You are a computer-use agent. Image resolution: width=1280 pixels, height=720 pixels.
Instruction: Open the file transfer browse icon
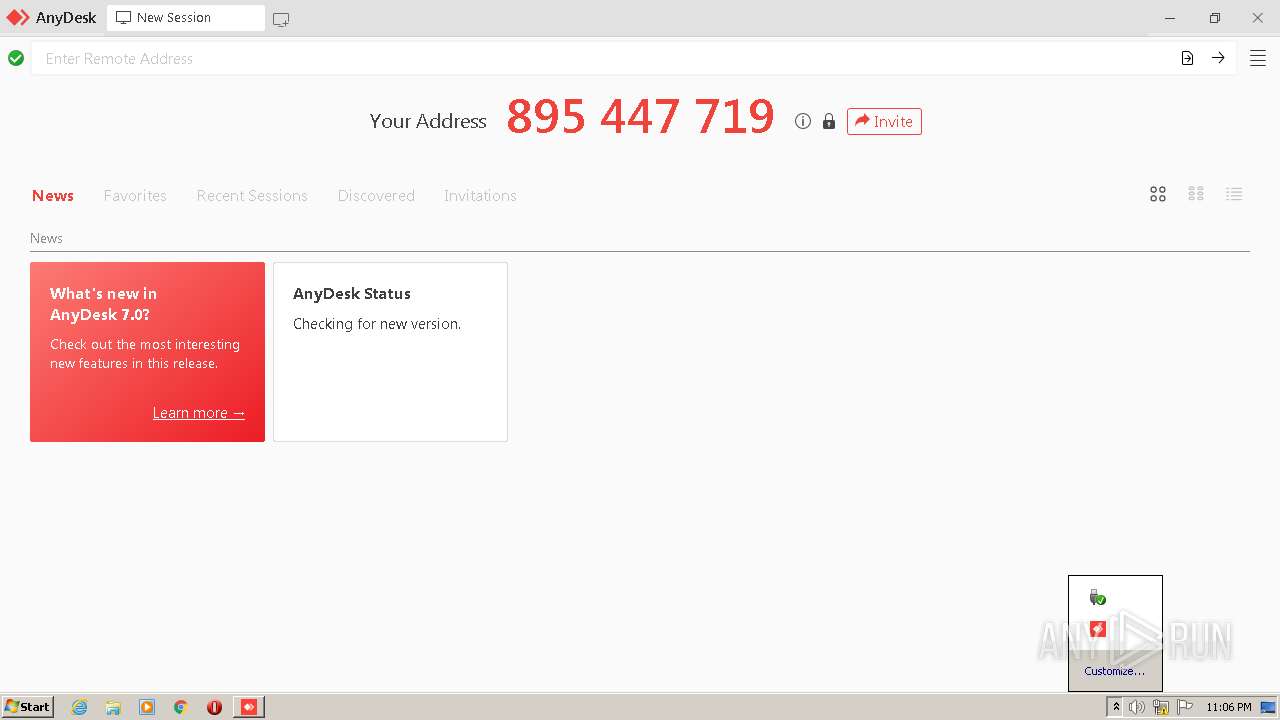tap(1187, 58)
